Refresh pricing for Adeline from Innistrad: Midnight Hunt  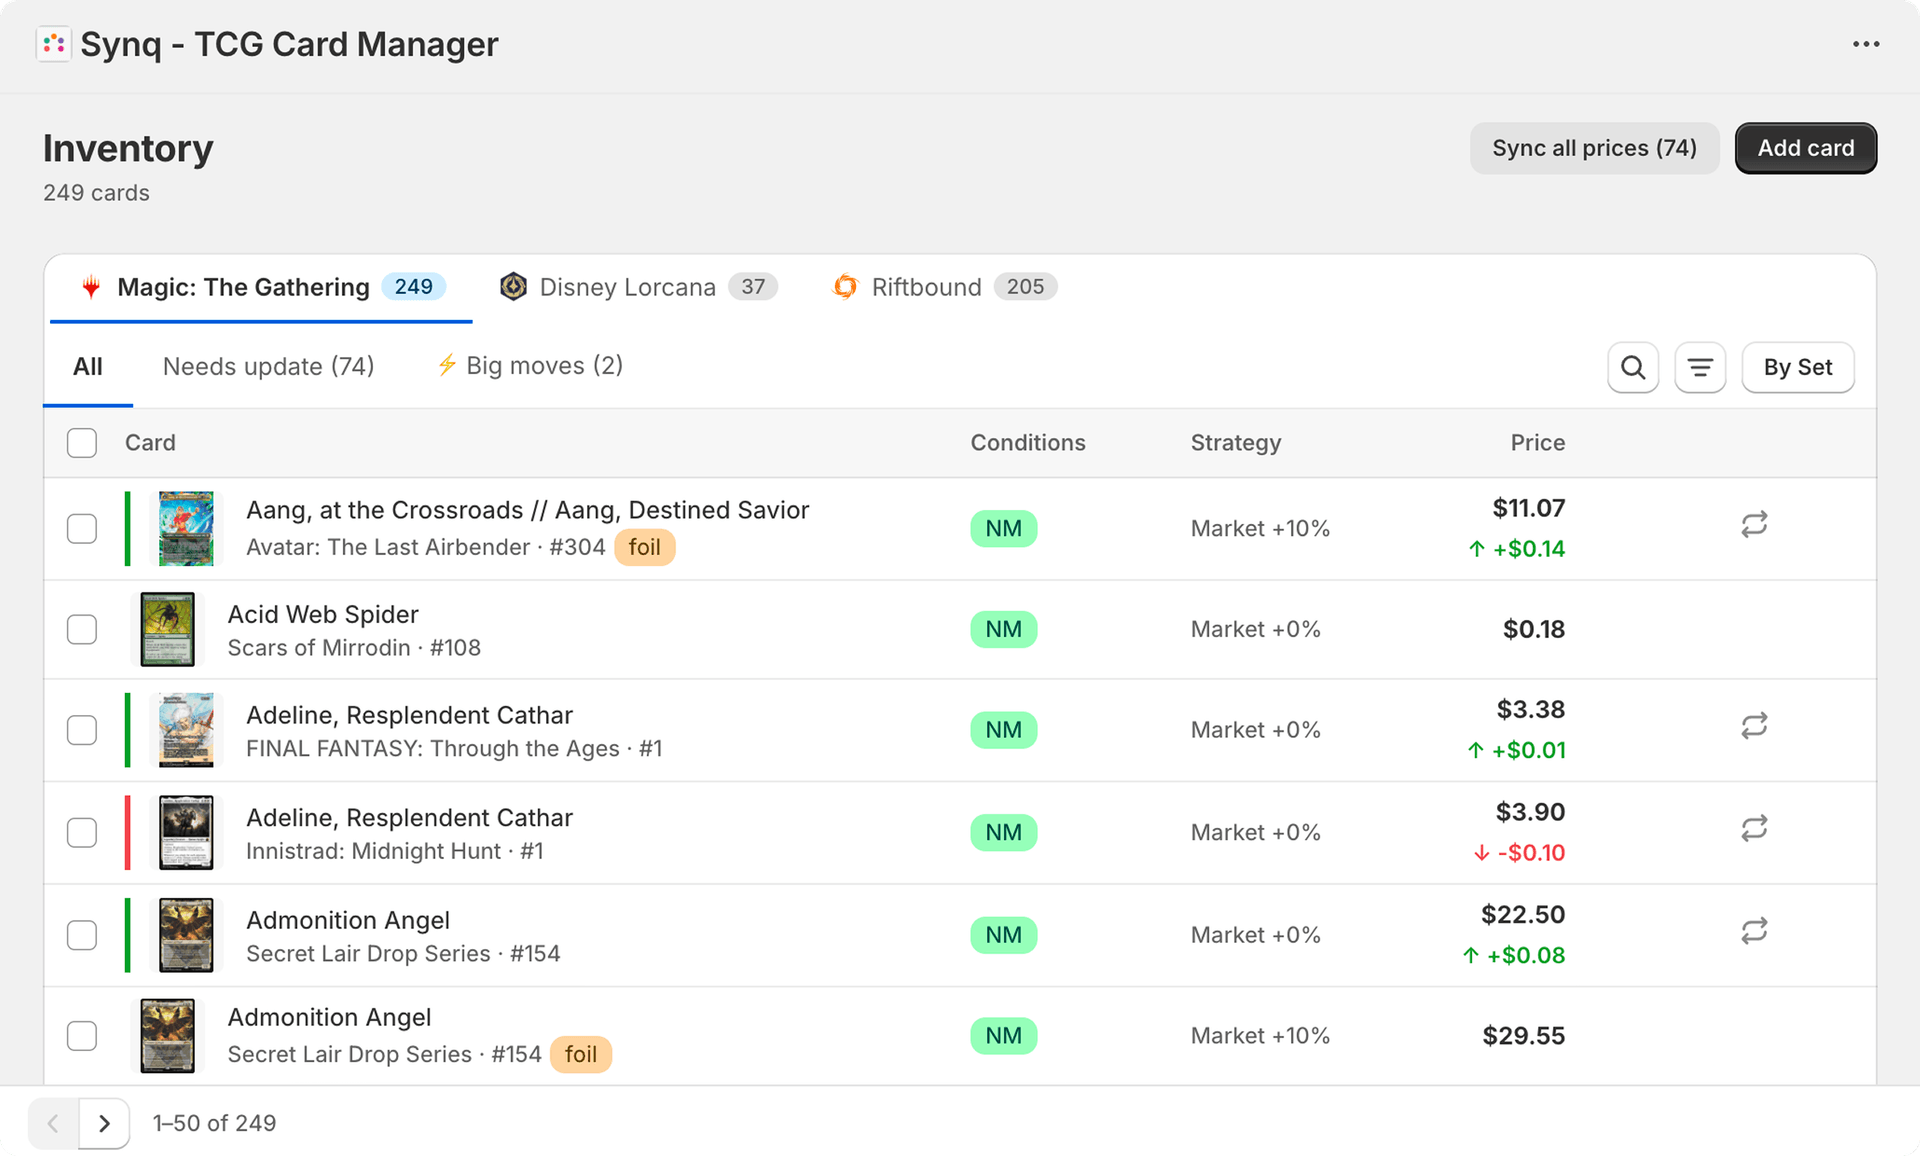1754,828
